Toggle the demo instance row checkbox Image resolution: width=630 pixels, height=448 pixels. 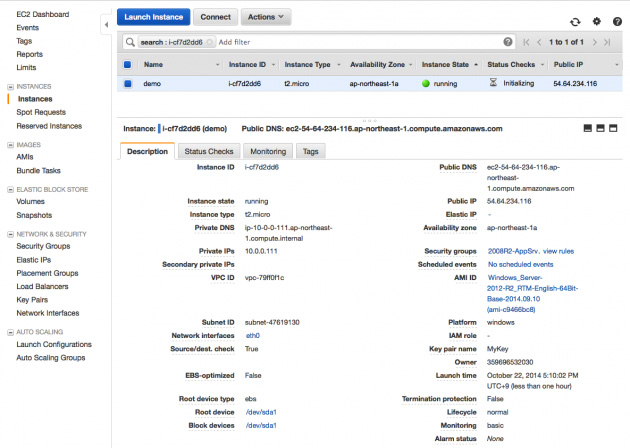coord(128,84)
